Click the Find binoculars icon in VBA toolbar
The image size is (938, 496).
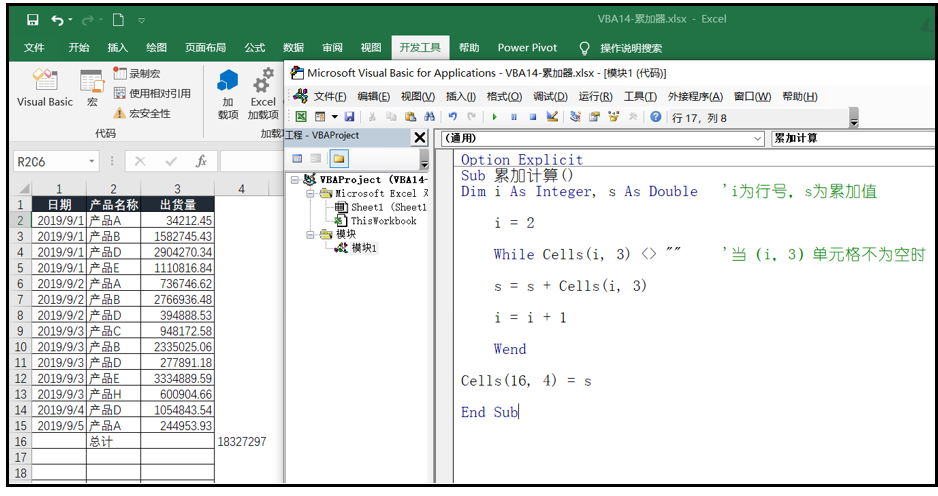[x=430, y=117]
